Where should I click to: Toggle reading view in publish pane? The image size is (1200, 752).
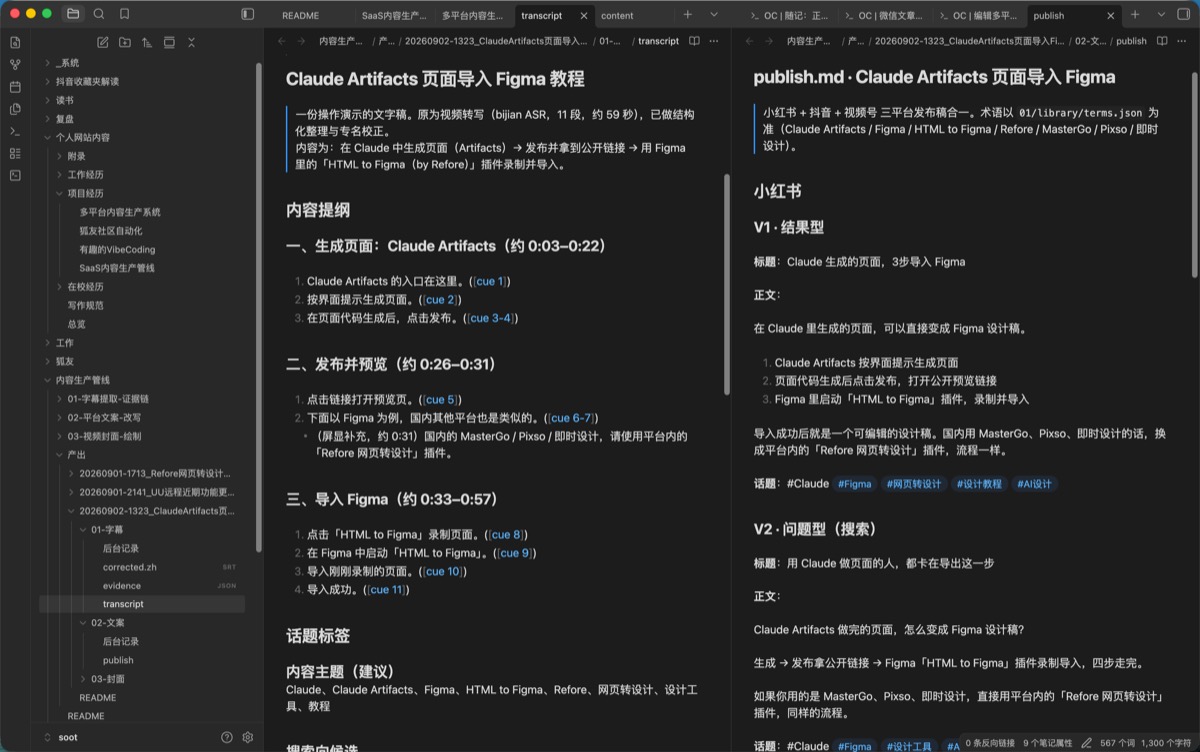[1162, 41]
